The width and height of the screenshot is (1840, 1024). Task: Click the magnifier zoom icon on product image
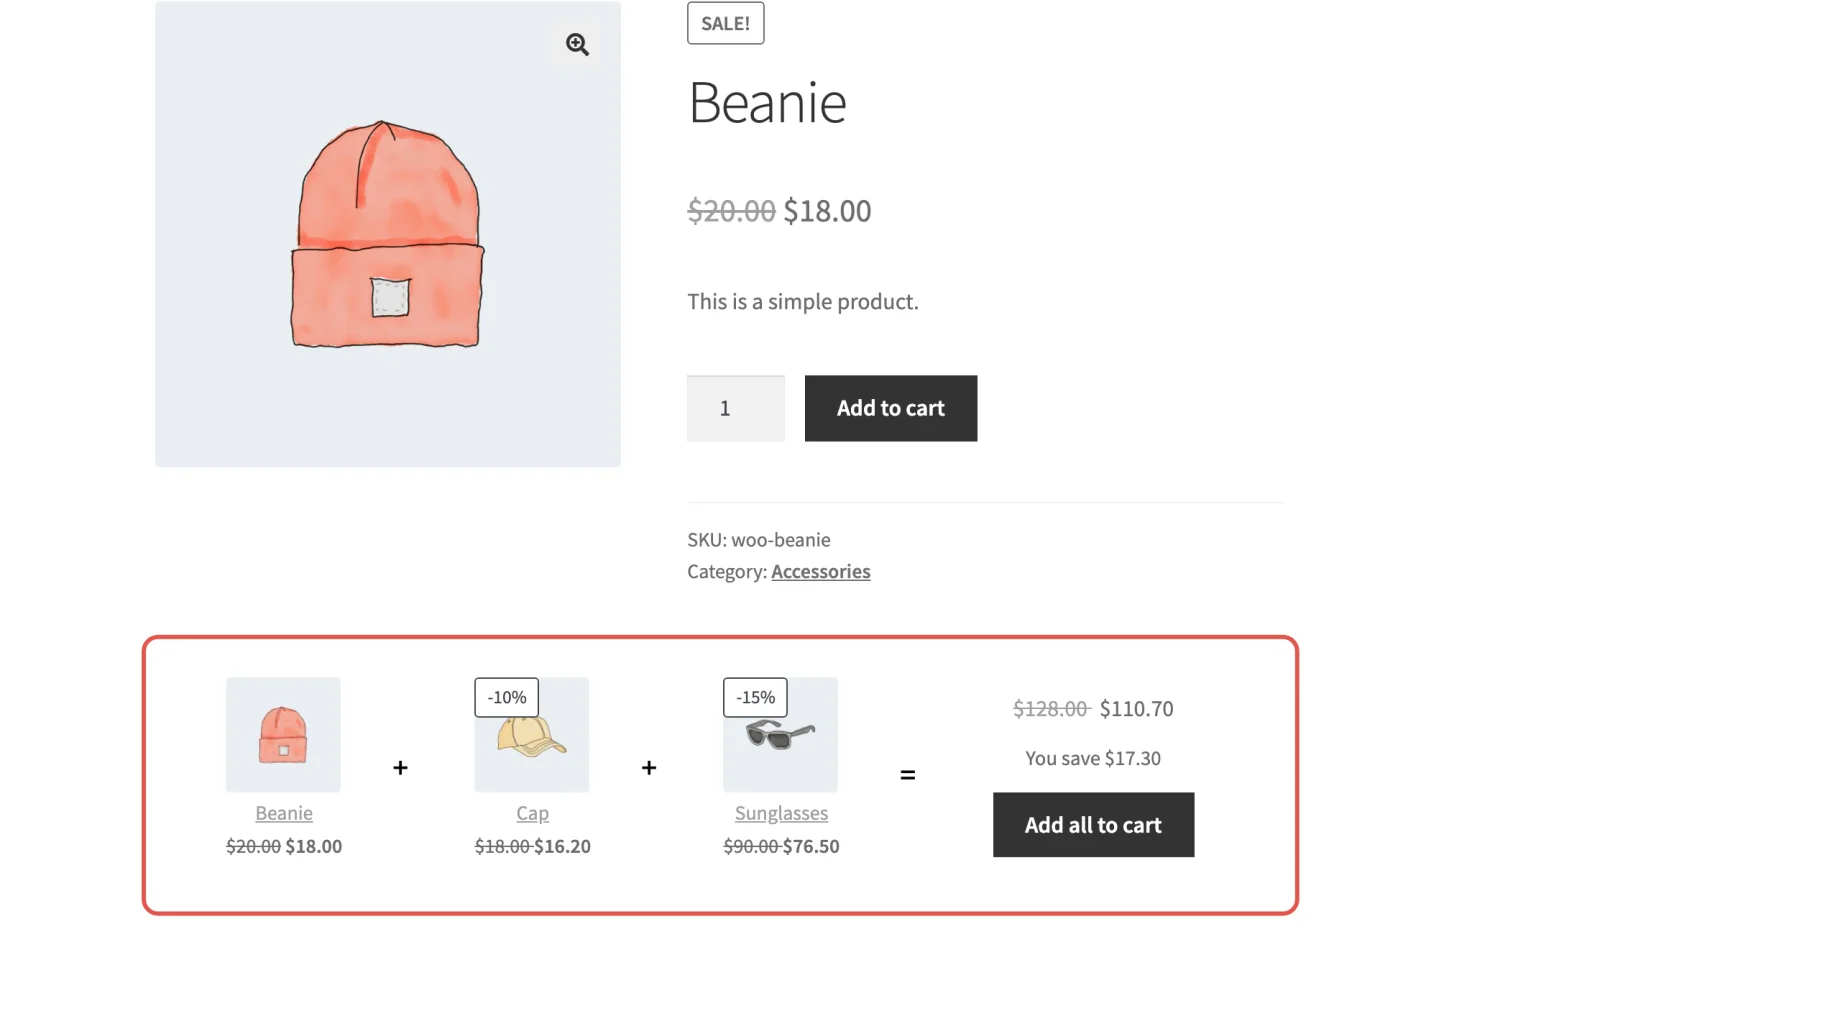coord(577,44)
